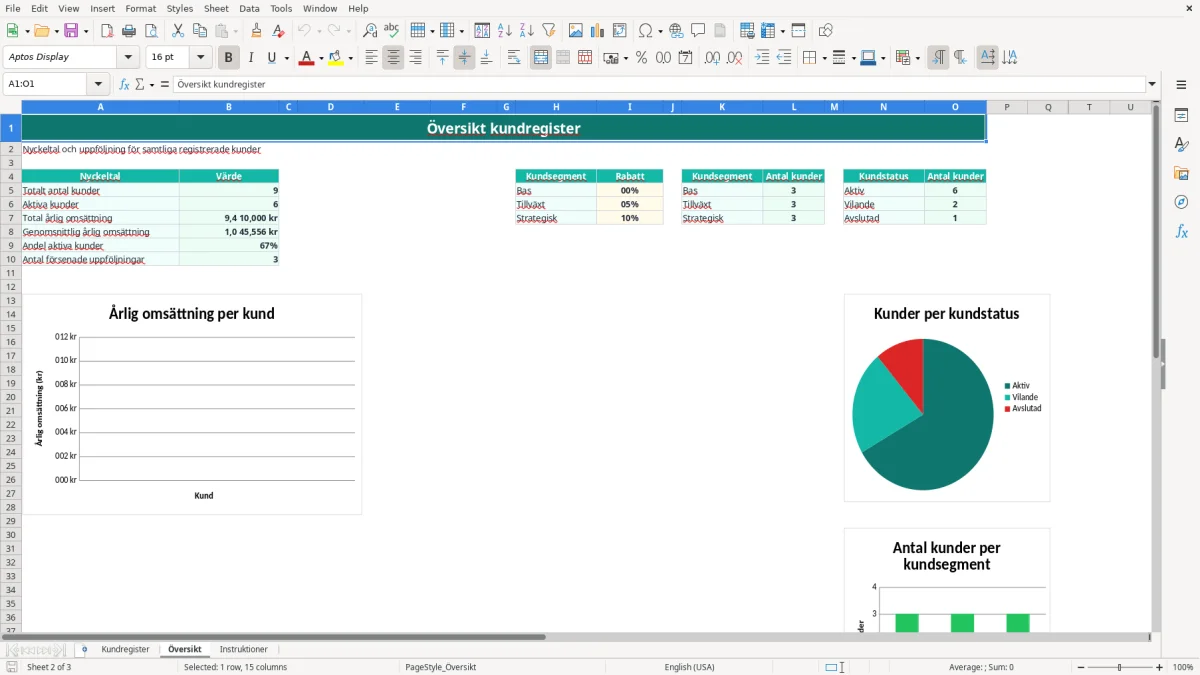The height and width of the screenshot is (675, 1200).
Task: Cut the selected cells
Action: [x=178, y=31]
